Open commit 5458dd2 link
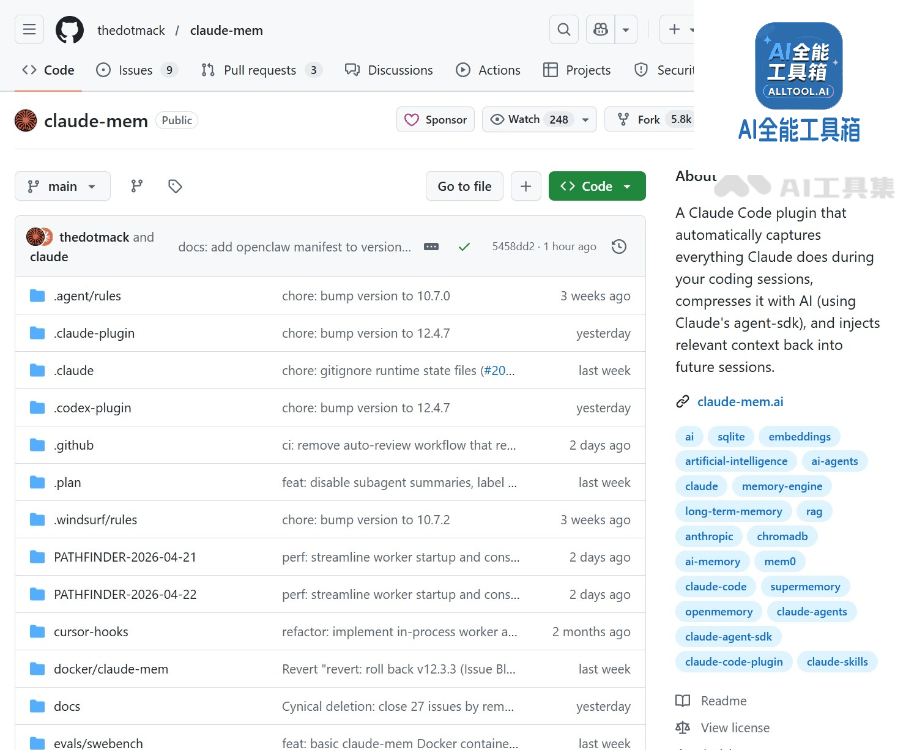Viewport: 900px width, 750px height. (513, 246)
